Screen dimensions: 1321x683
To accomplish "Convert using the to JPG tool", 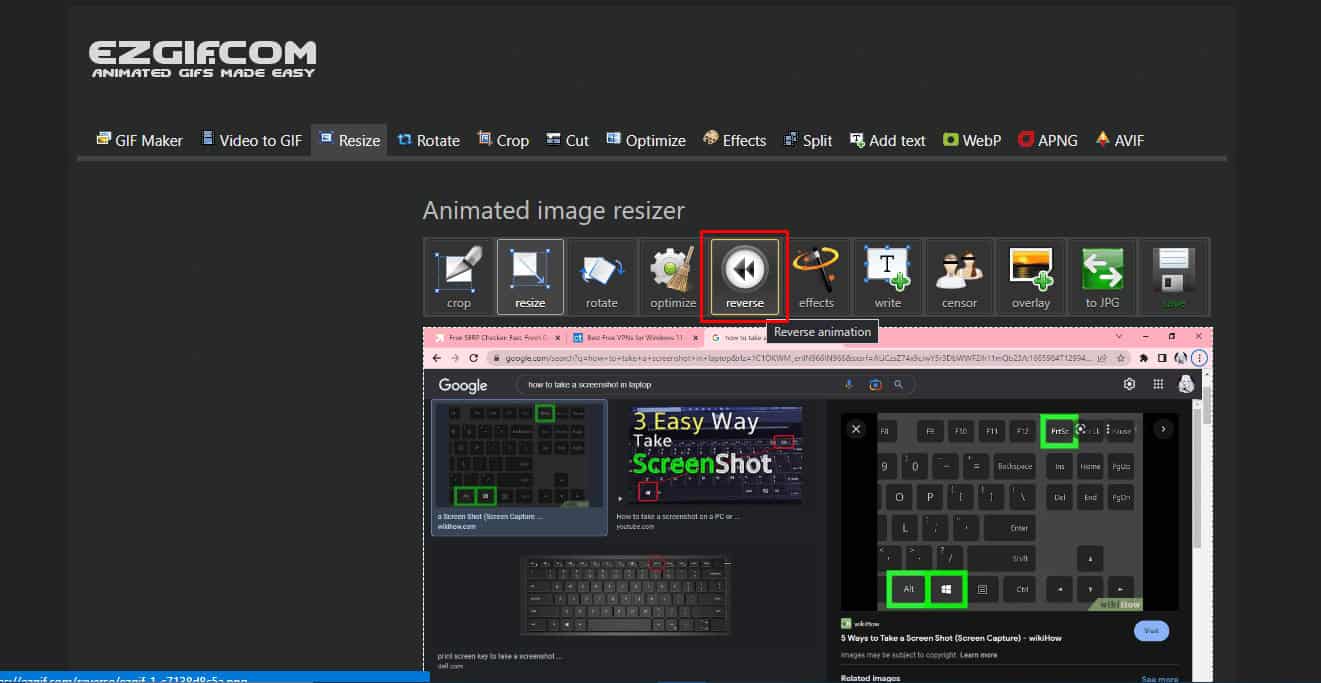I will (1102, 277).
